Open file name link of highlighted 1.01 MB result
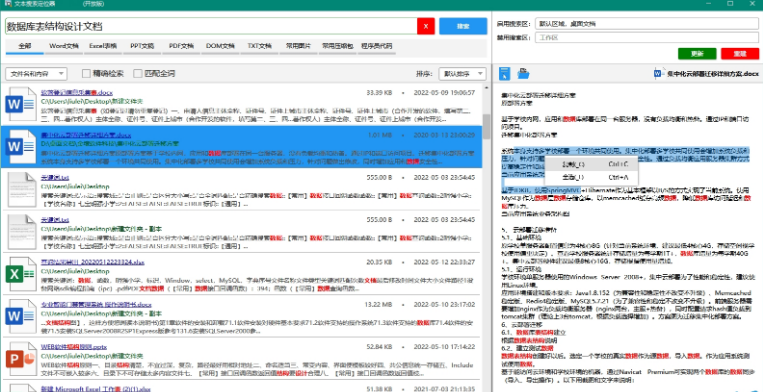 click(x=86, y=134)
